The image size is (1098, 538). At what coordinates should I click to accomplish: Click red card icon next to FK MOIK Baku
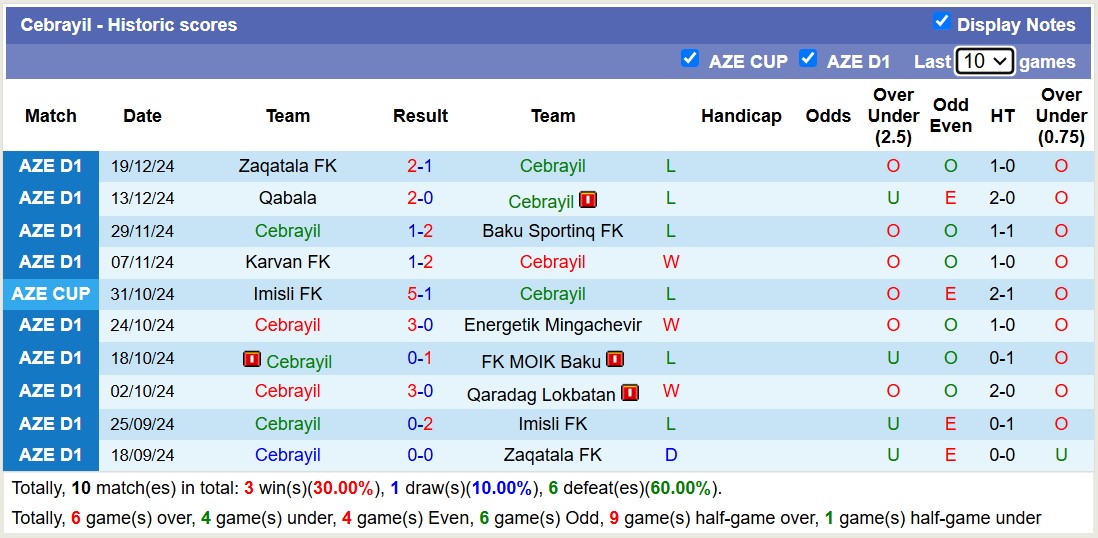point(614,359)
